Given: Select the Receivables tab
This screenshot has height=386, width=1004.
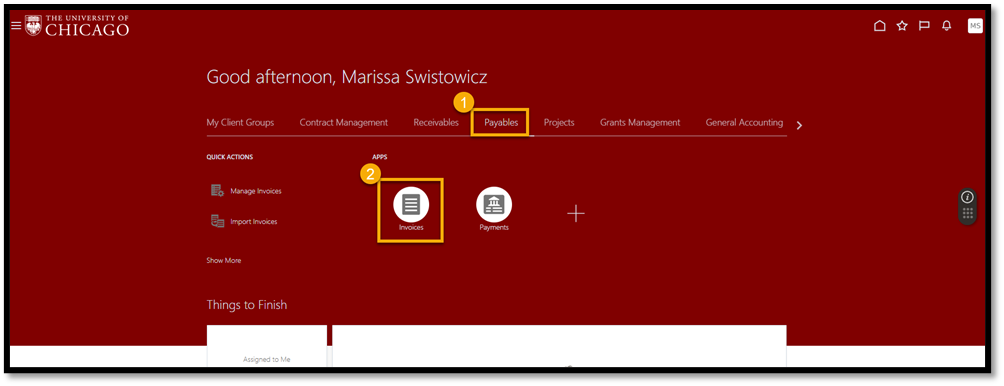Looking at the screenshot, I should coord(436,122).
